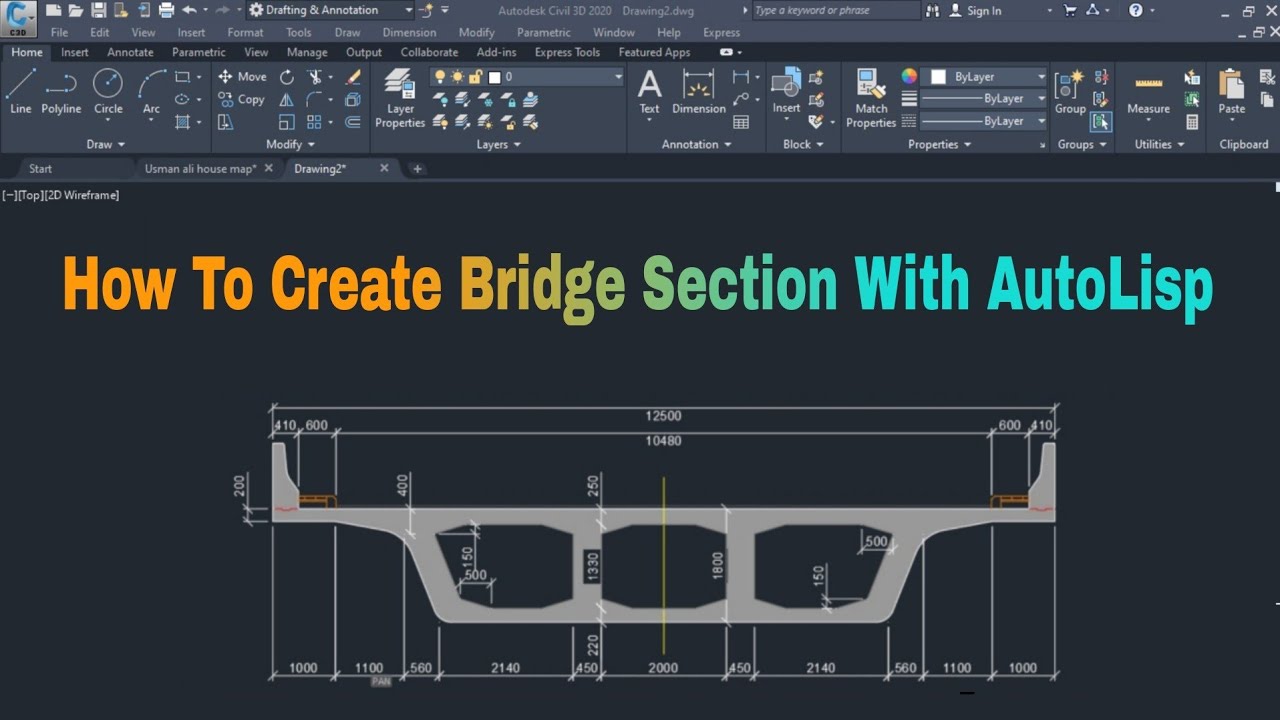Click the object color wheel swatch
The width and height of the screenshot is (1280, 720).
[909, 77]
